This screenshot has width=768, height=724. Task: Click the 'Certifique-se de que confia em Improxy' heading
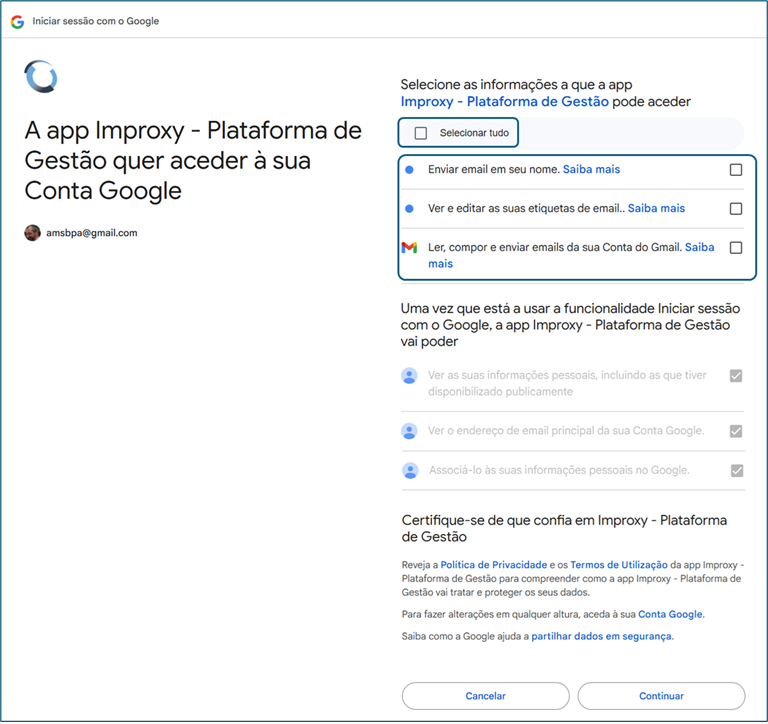tap(564, 529)
